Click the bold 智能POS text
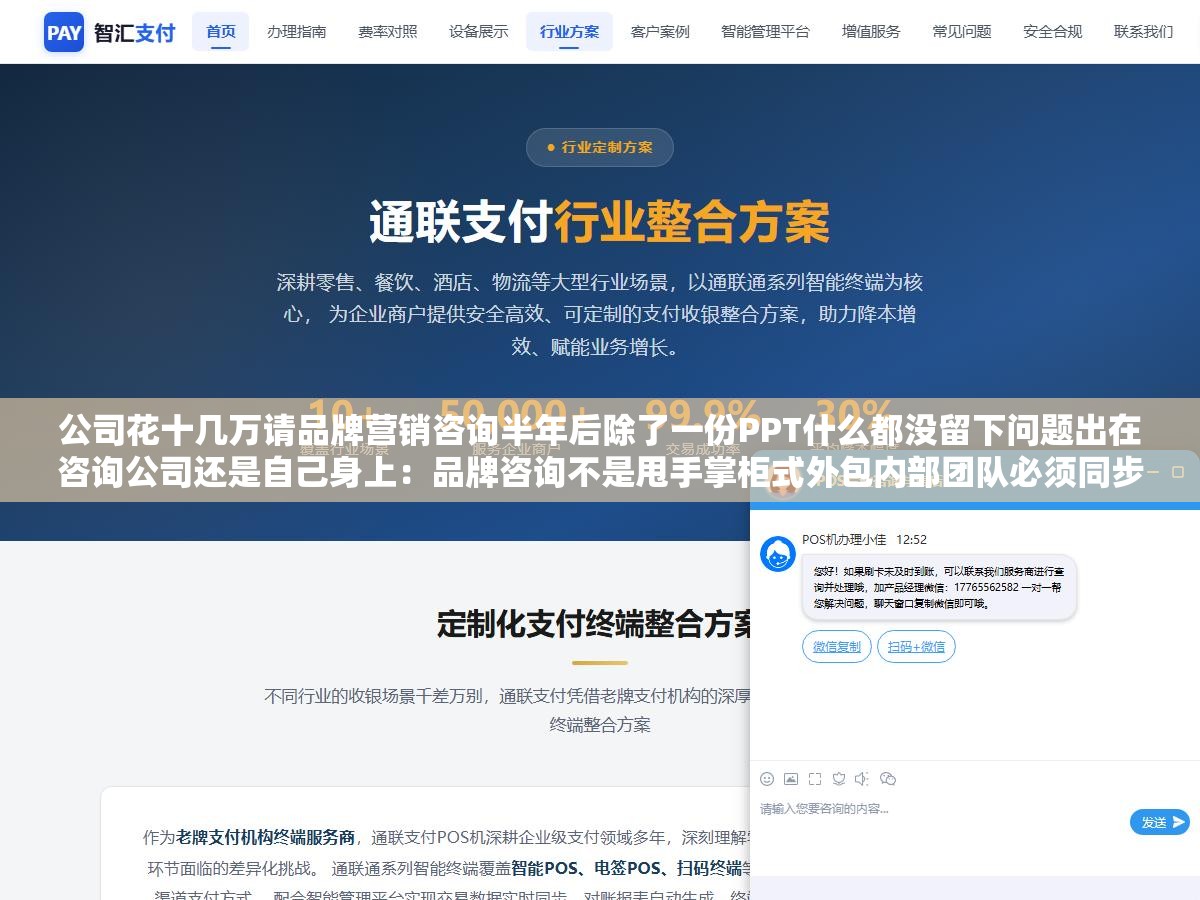 tap(545, 867)
